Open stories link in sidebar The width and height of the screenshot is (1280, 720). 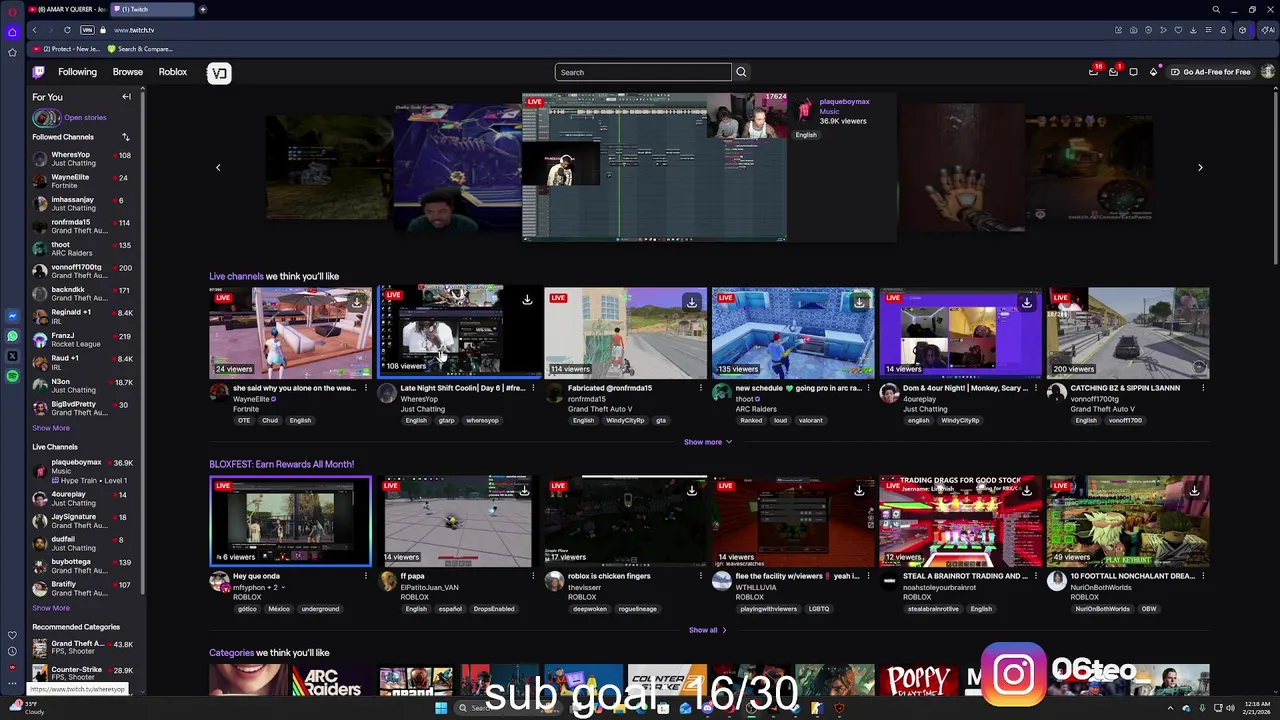tap(85, 118)
